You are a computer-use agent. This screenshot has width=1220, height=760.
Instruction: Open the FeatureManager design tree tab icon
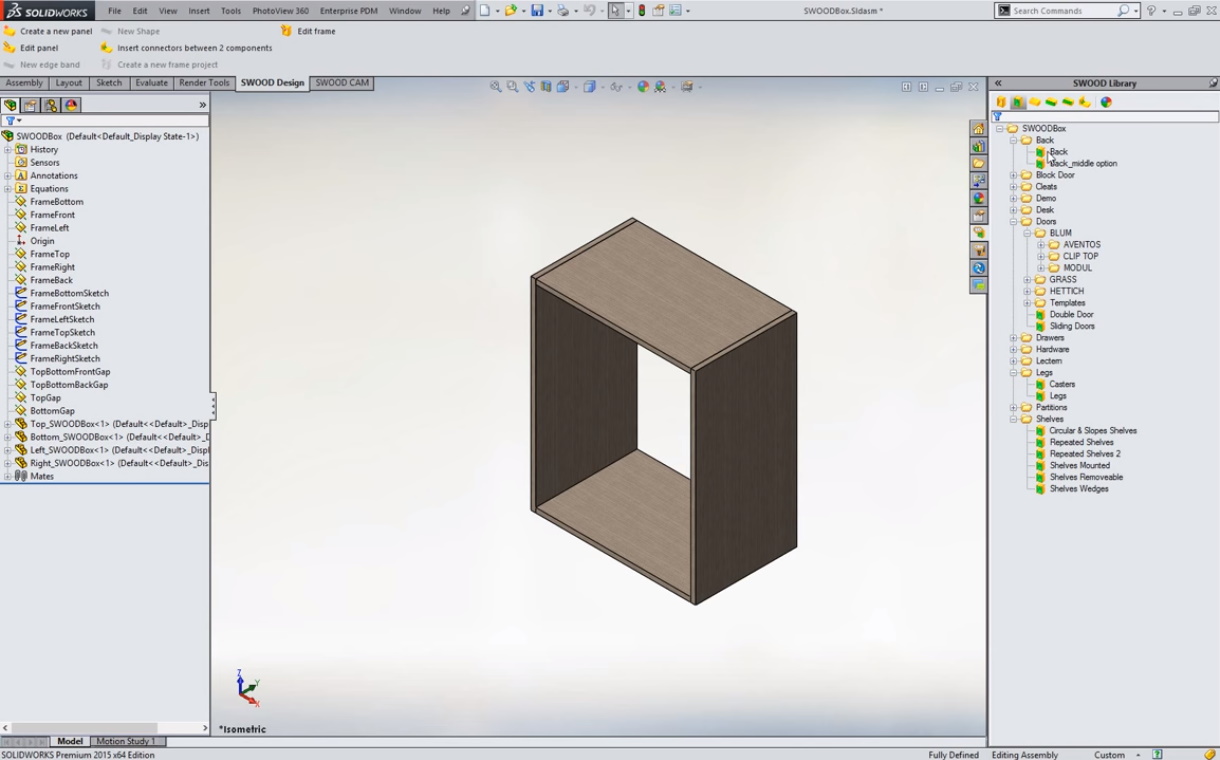point(11,105)
